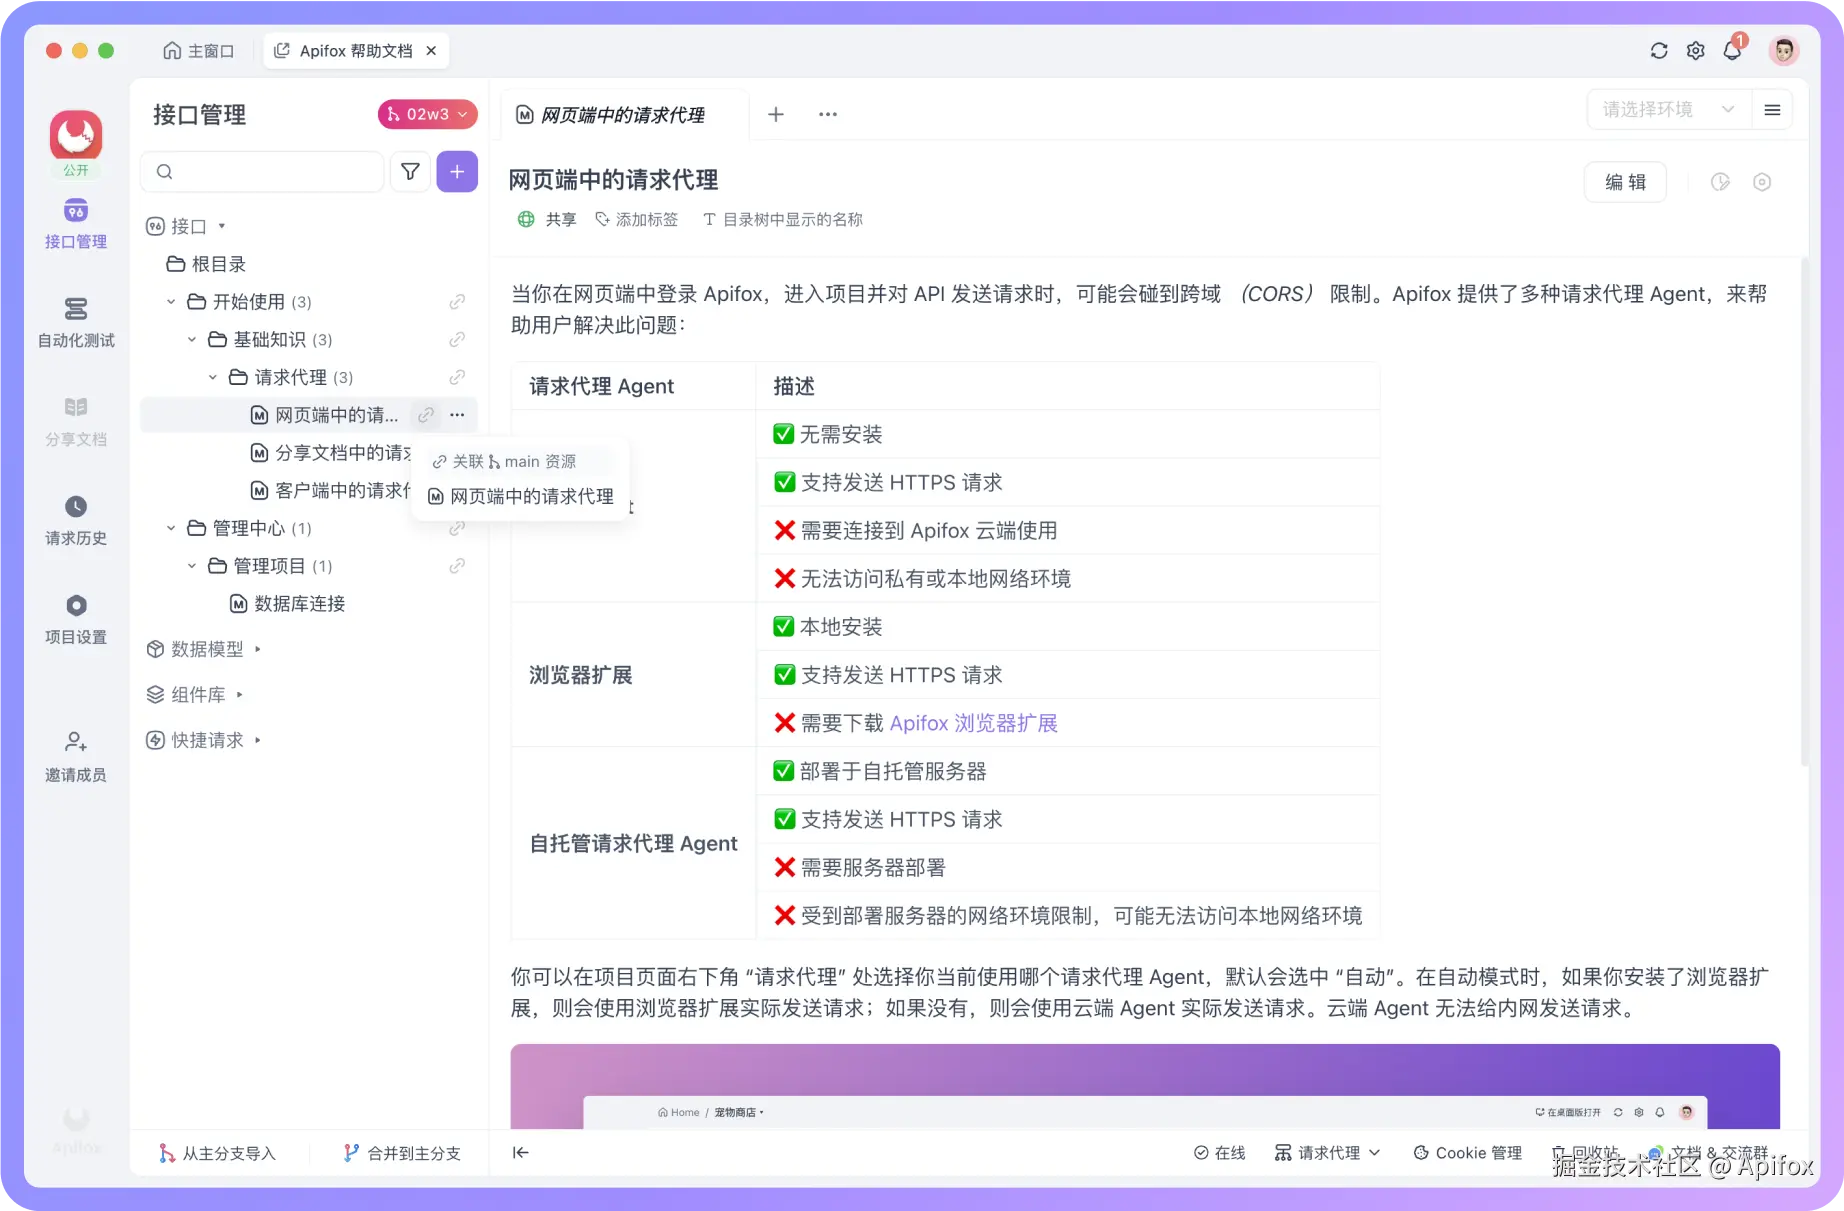This screenshot has height=1211, width=1844.
Task: Open 接口管理 in the left sidebar
Action: [x=75, y=222]
